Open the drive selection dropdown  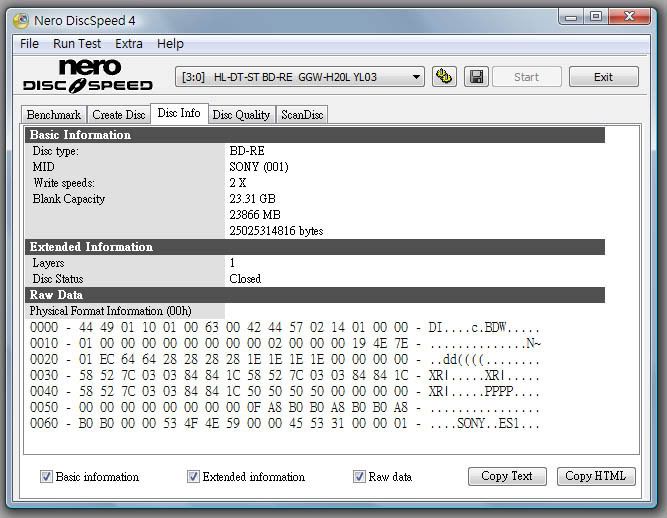coord(299,77)
